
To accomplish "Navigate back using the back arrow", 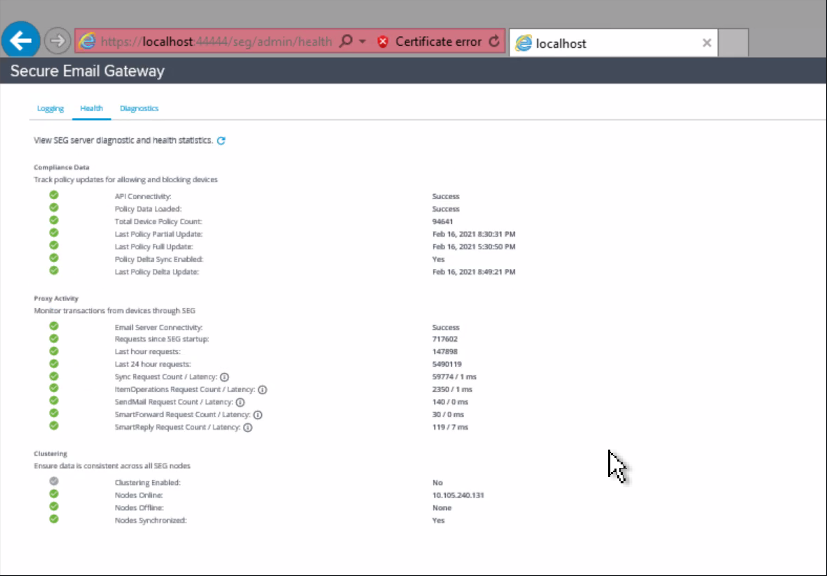I will [x=22, y=40].
